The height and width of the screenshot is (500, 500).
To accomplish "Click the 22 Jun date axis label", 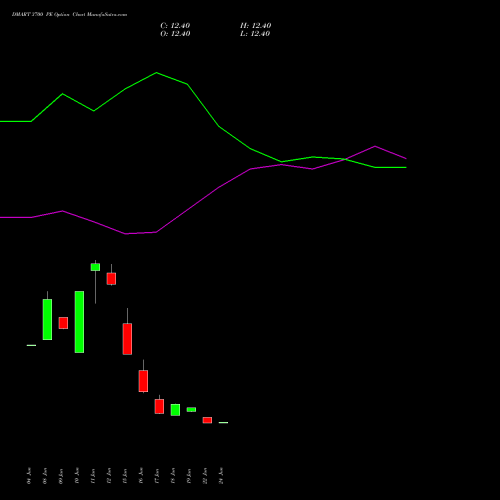I will (x=205, y=476).
